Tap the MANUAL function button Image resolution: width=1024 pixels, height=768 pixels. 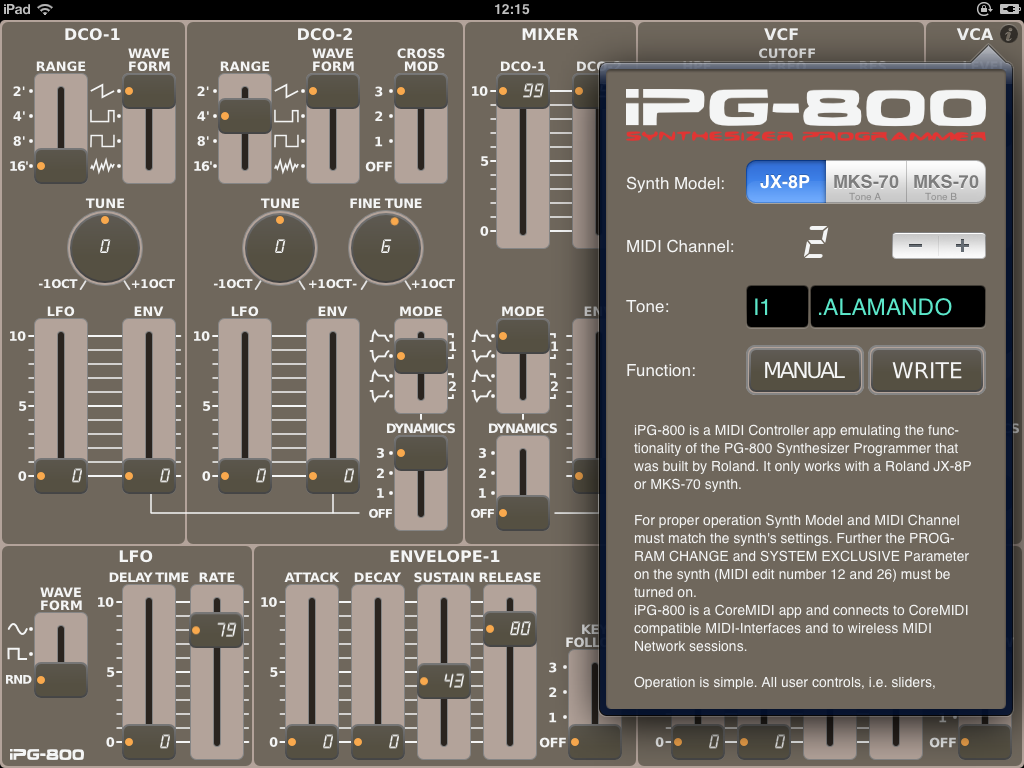(805, 370)
